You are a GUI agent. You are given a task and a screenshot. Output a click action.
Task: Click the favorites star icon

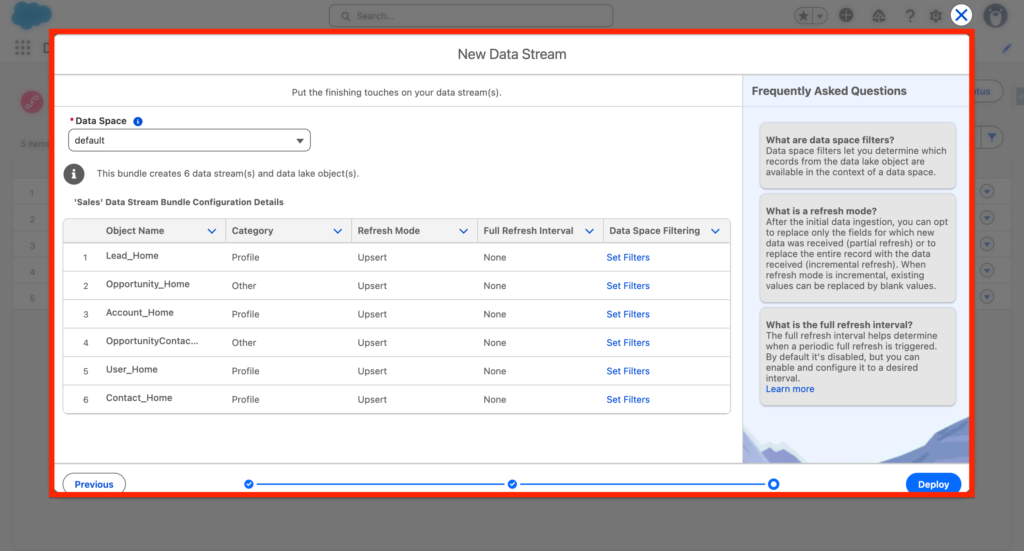(x=804, y=16)
